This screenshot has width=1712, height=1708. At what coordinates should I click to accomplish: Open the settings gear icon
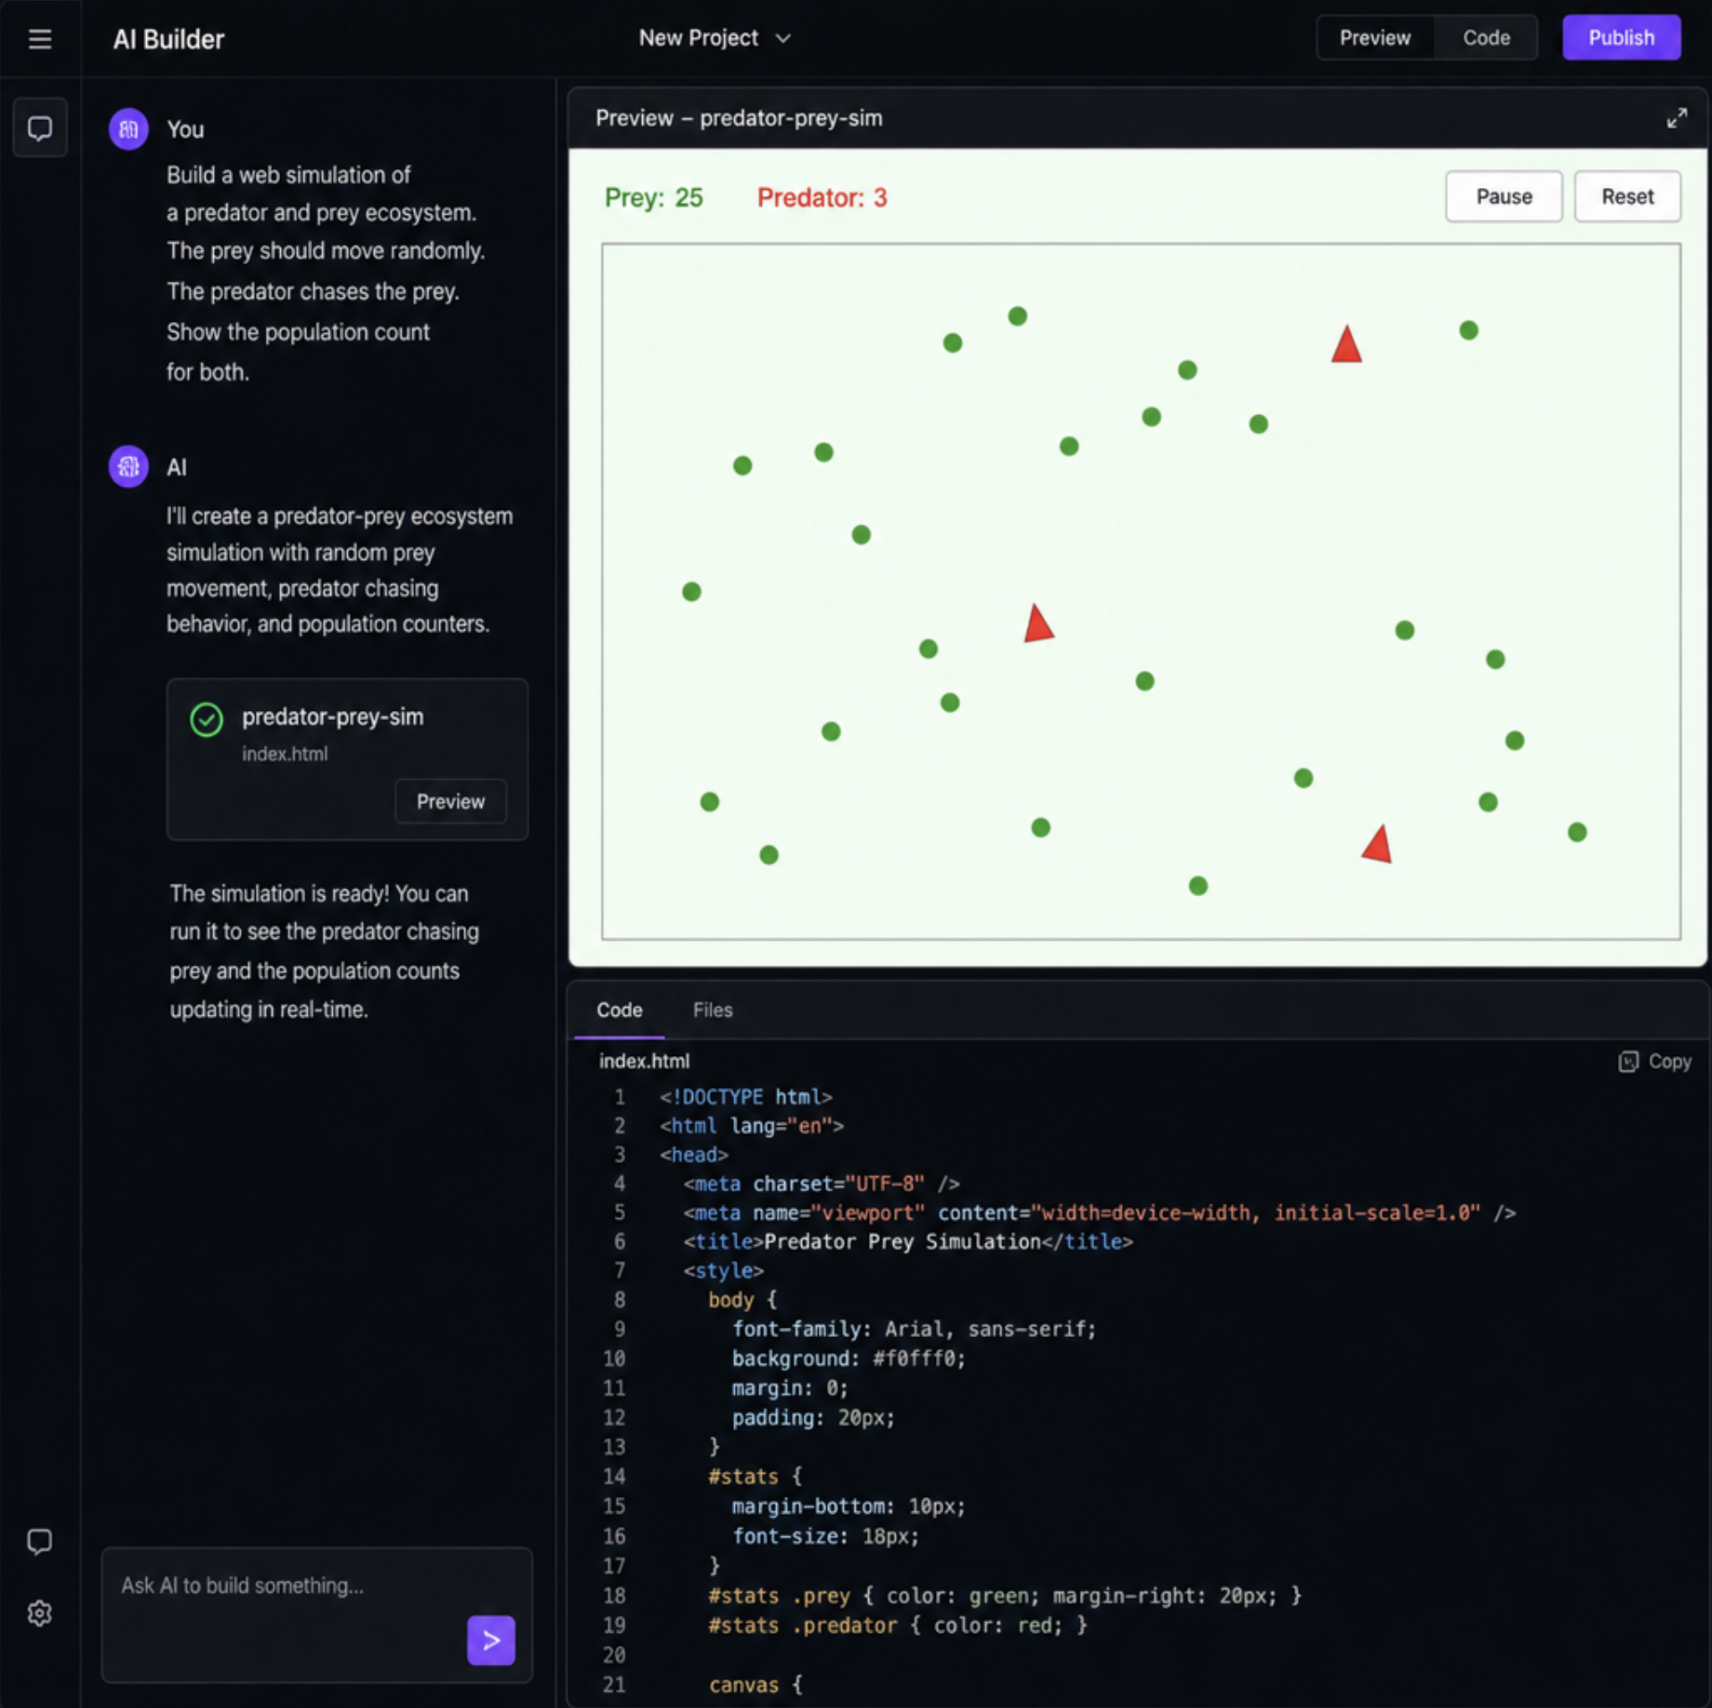[x=40, y=1613]
